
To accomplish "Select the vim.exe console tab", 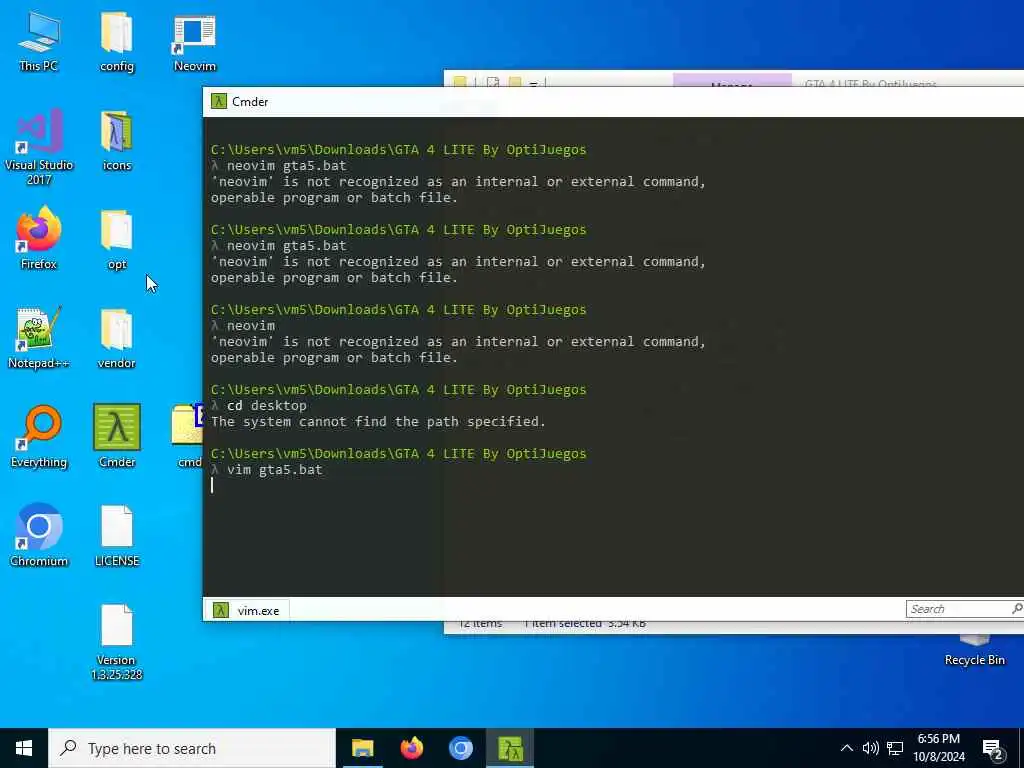I will [x=248, y=611].
